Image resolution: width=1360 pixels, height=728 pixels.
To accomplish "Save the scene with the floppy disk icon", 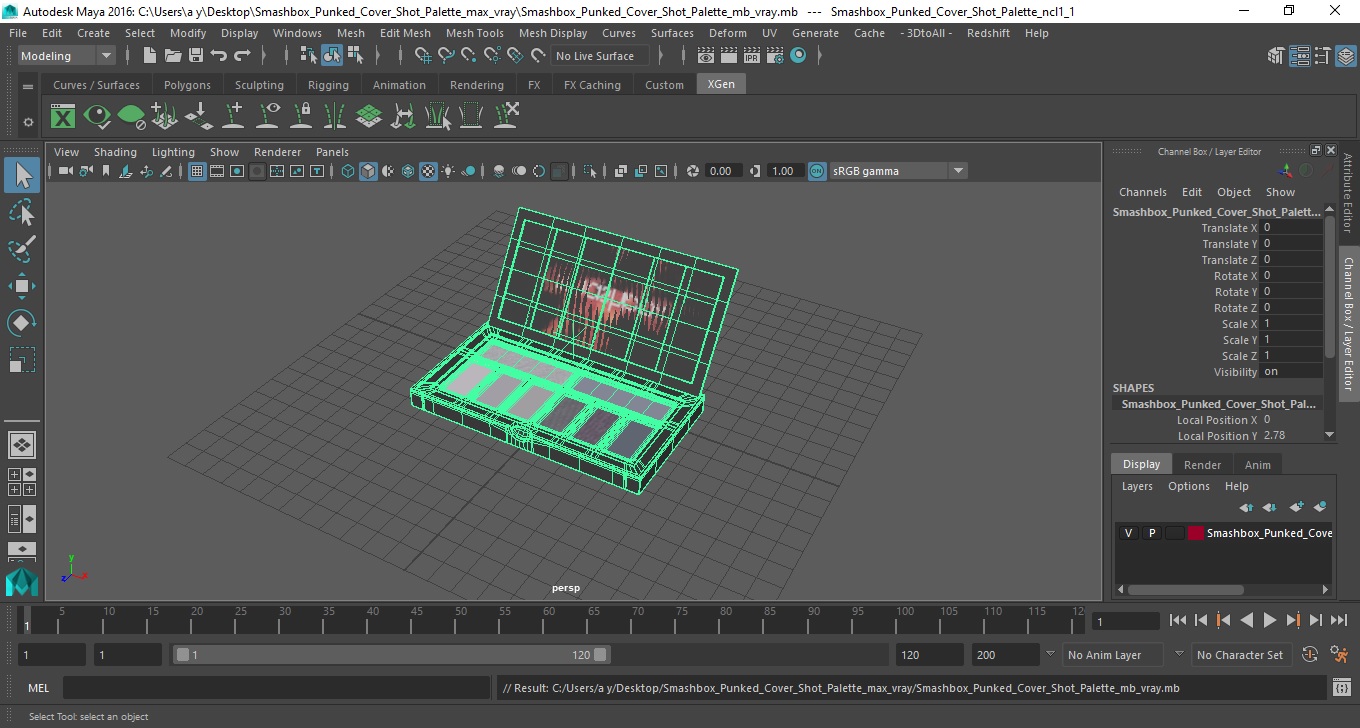I will 196,56.
